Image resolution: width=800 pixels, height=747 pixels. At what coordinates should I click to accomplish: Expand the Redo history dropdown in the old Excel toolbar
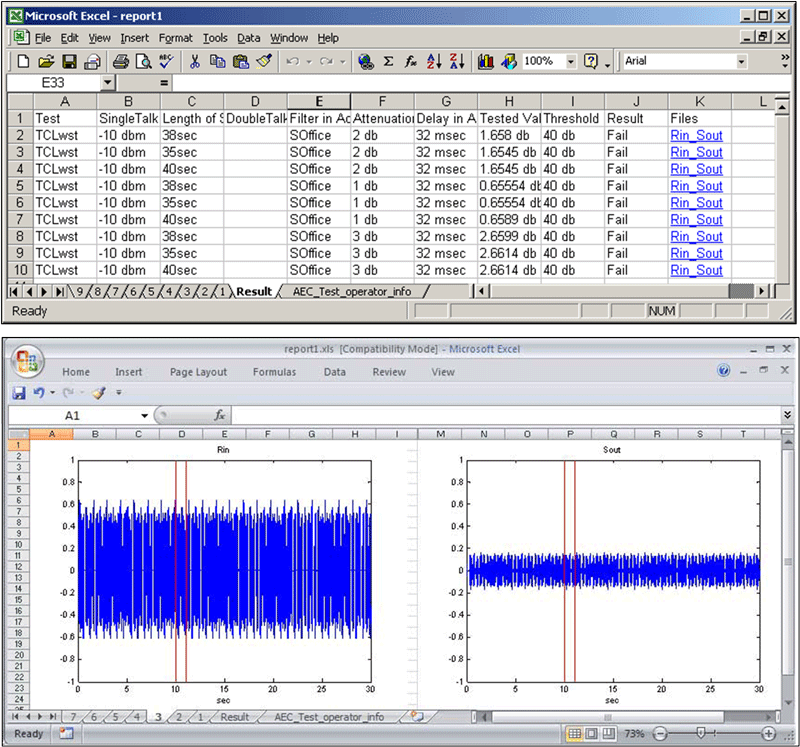(342, 62)
